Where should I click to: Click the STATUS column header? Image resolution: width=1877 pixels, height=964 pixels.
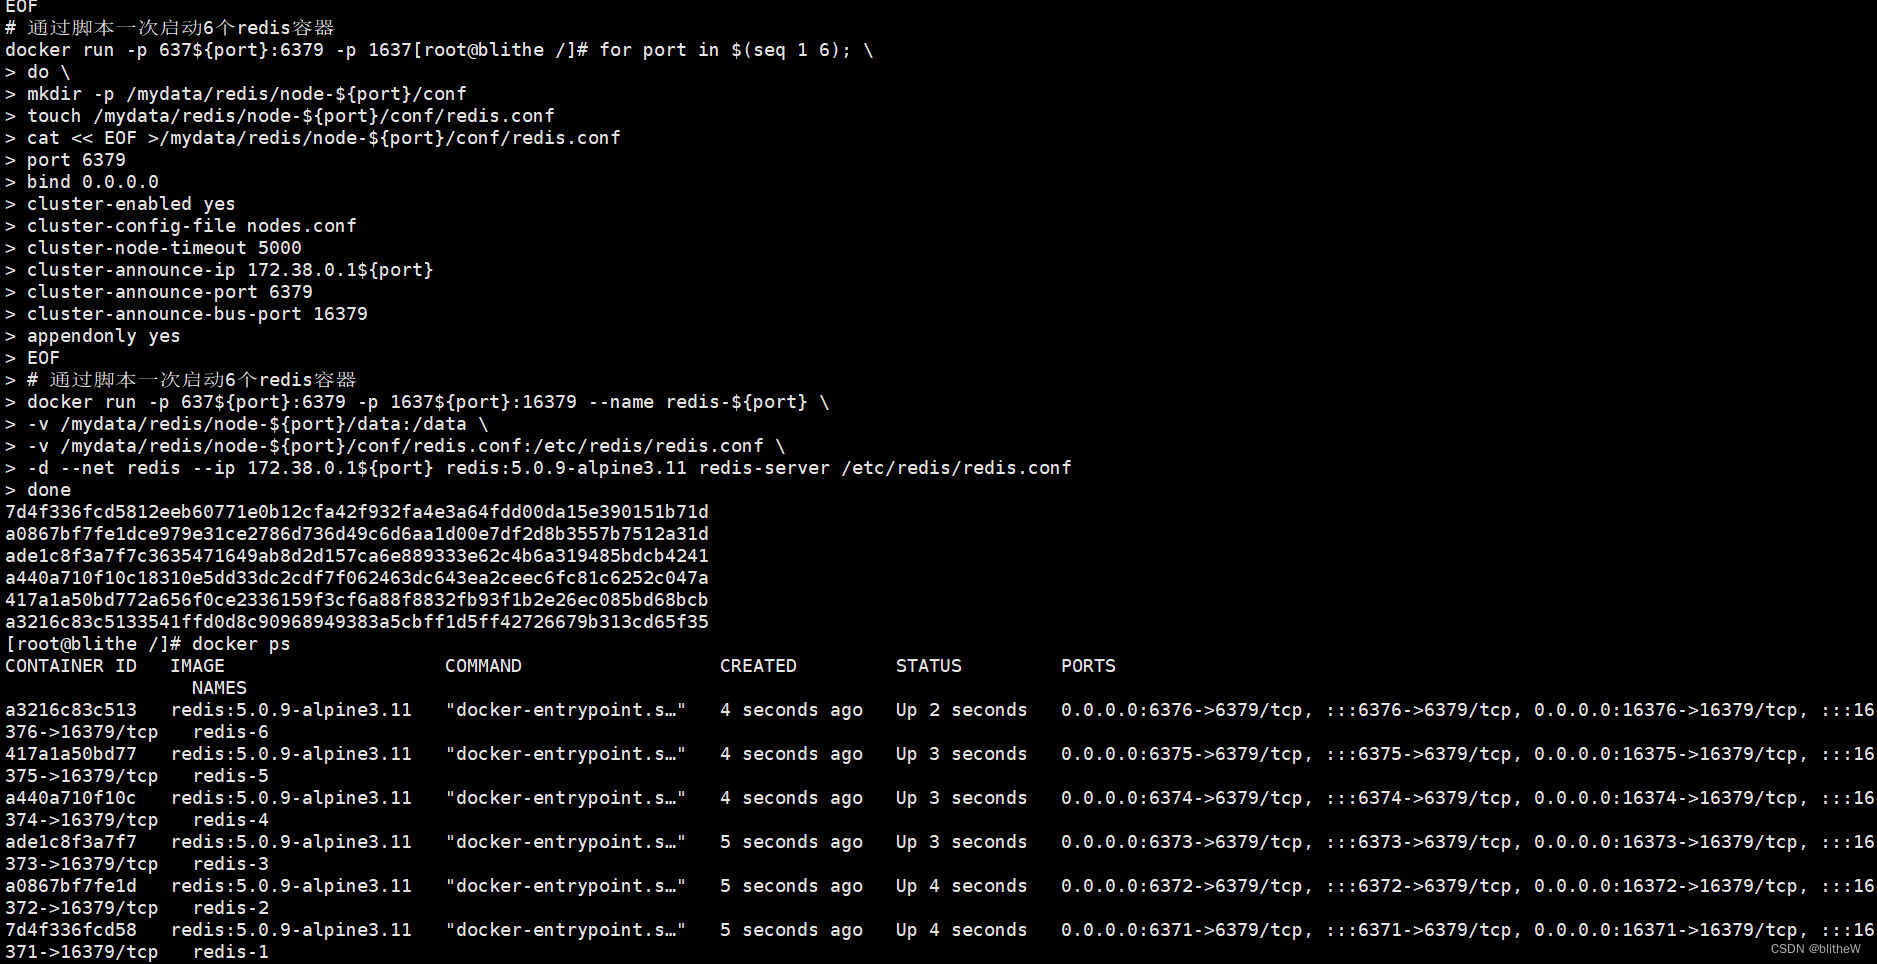(x=928, y=666)
